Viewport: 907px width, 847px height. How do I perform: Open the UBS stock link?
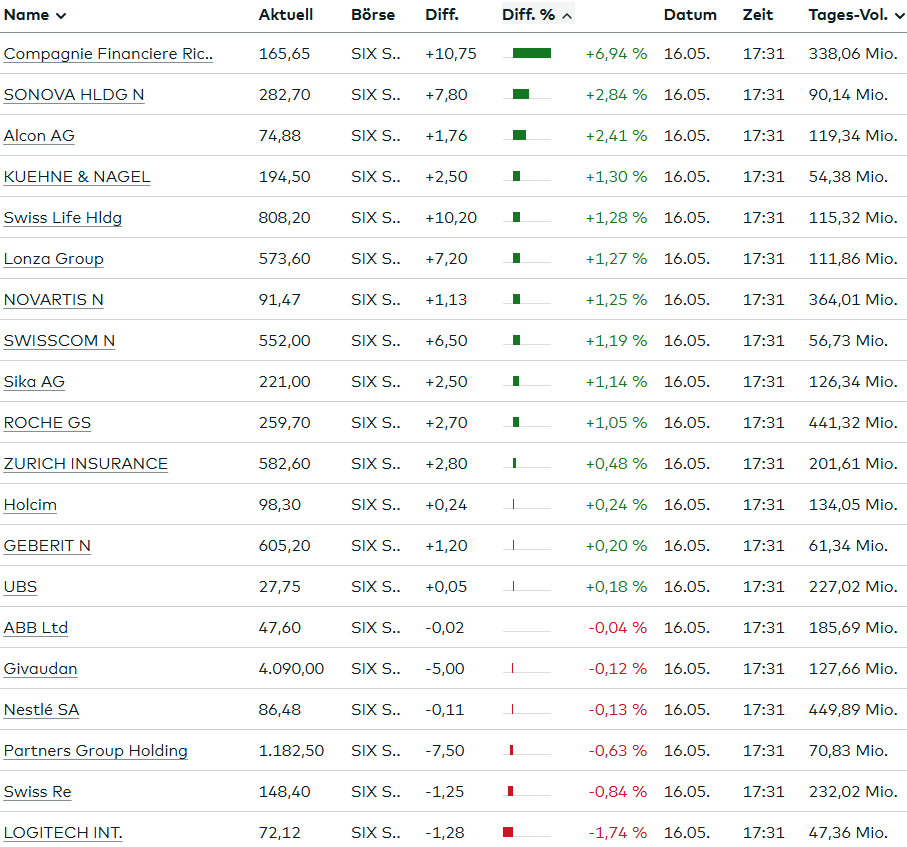coord(20,588)
